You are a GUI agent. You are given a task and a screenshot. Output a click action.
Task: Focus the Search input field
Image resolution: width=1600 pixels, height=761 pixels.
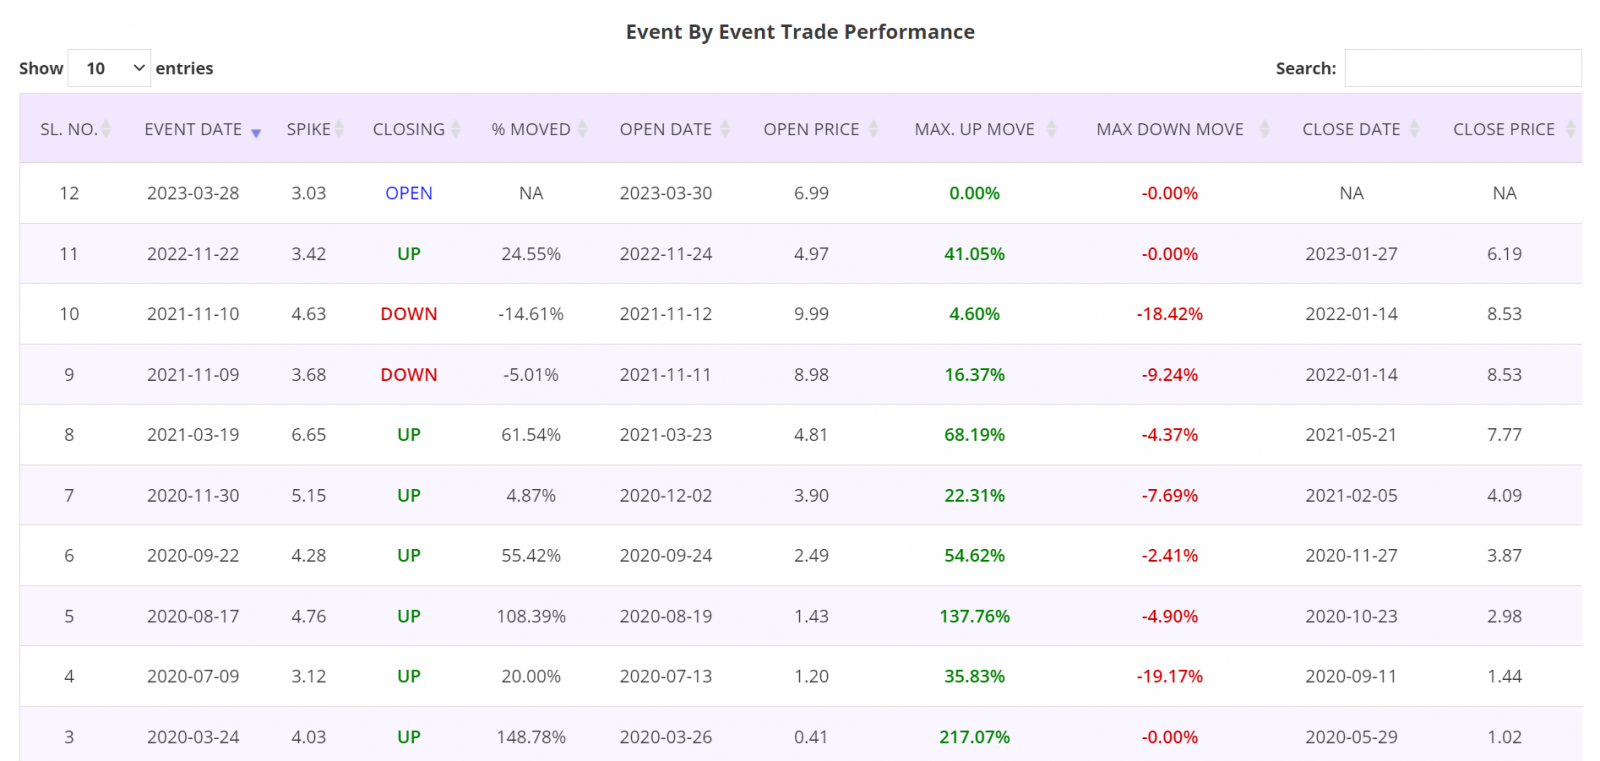pyautogui.click(x=1463, y=68)
